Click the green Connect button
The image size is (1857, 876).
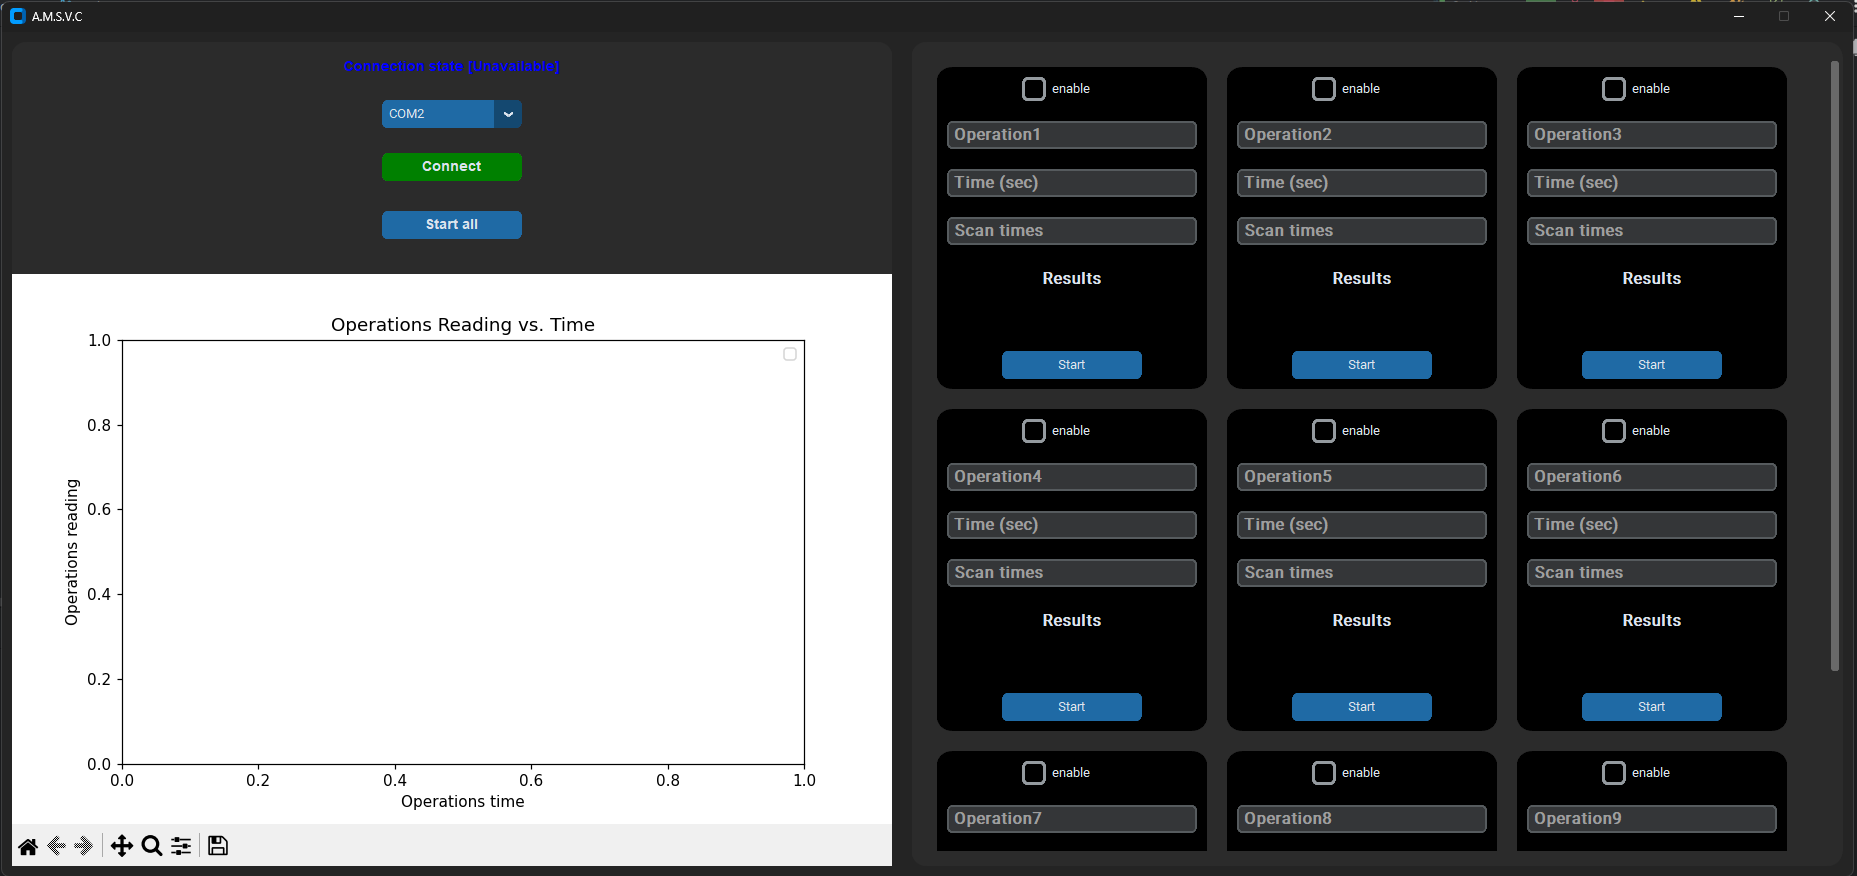pyautogui.click(x=452, y=167)
